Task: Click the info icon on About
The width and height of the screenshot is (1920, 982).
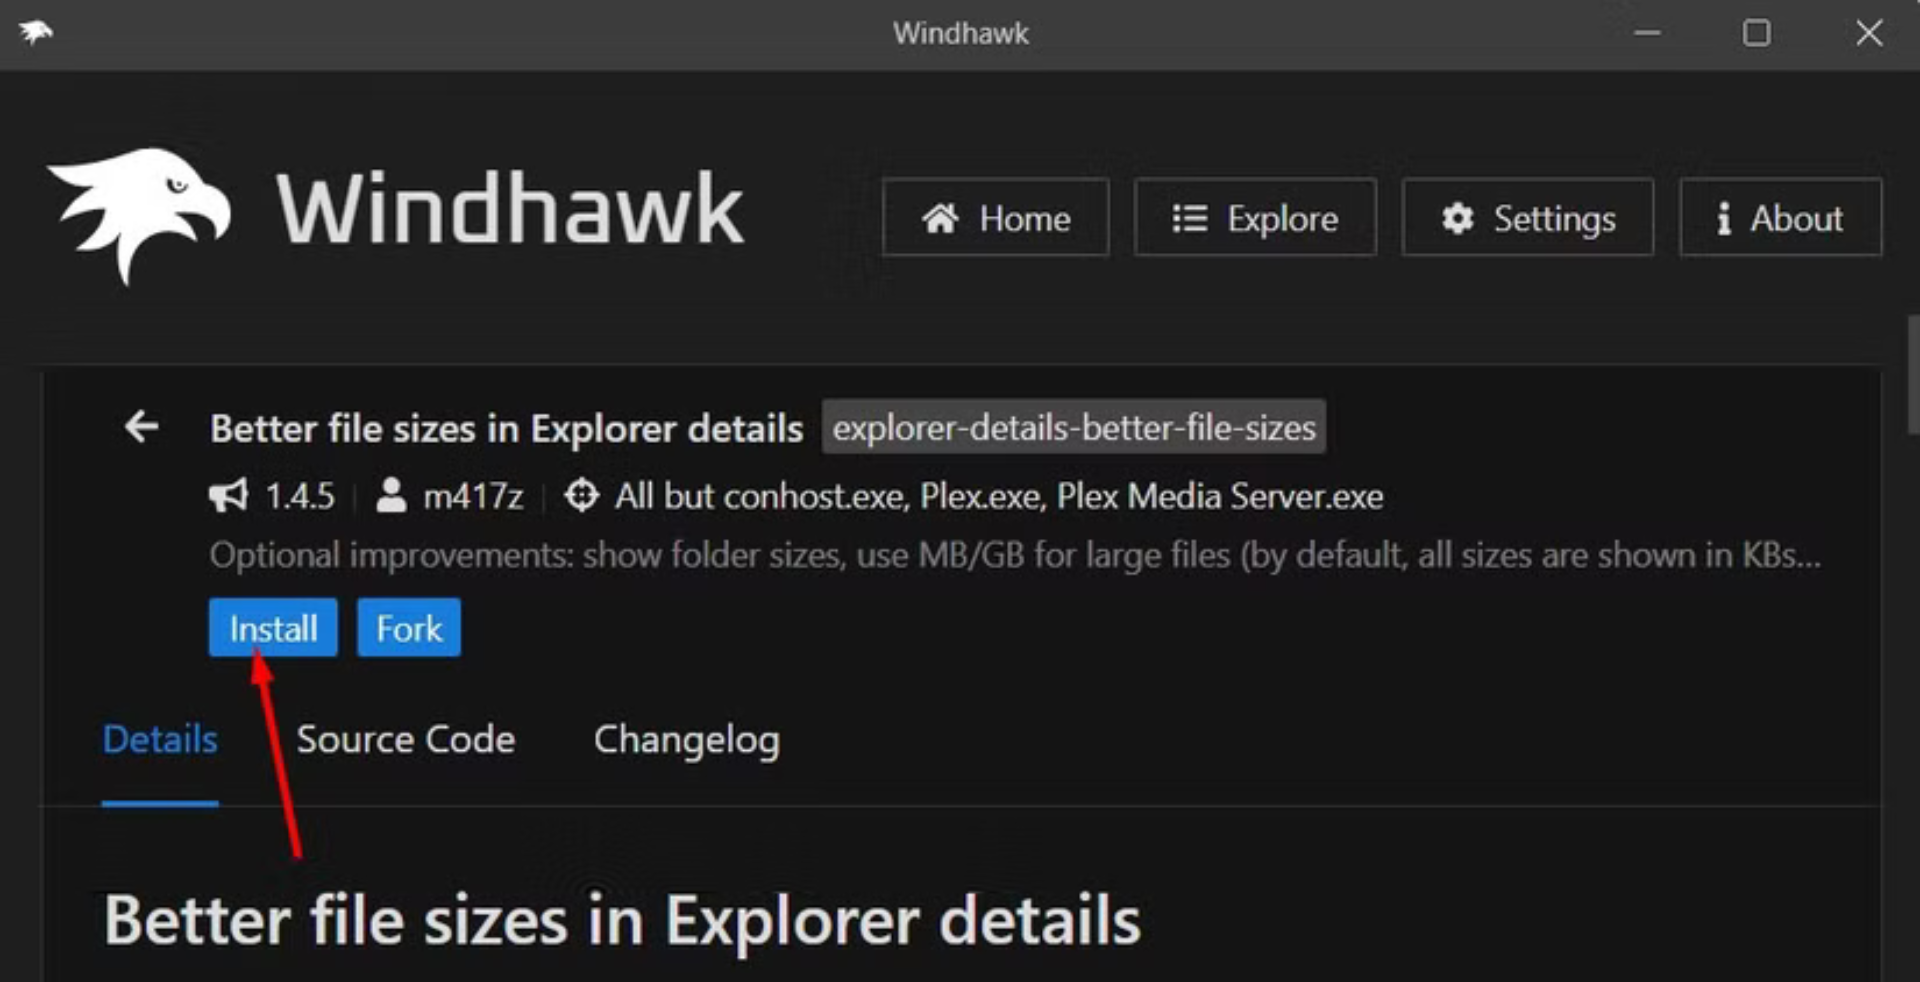Action: [1723, 218]
